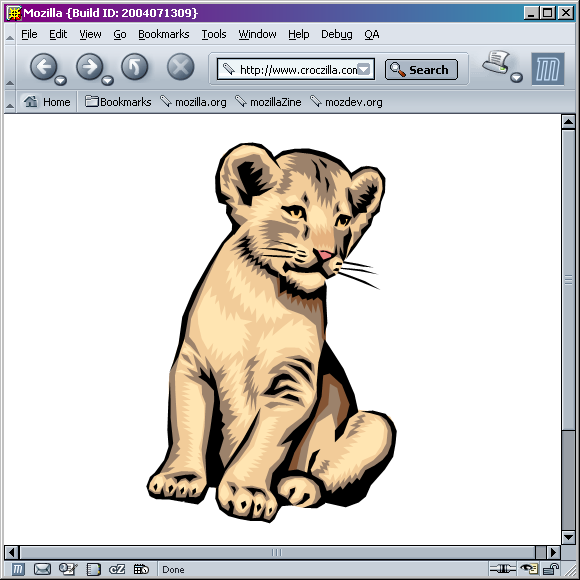
Task: Click the Print icon in the toolbar
Action: click(x=496, y=63)
